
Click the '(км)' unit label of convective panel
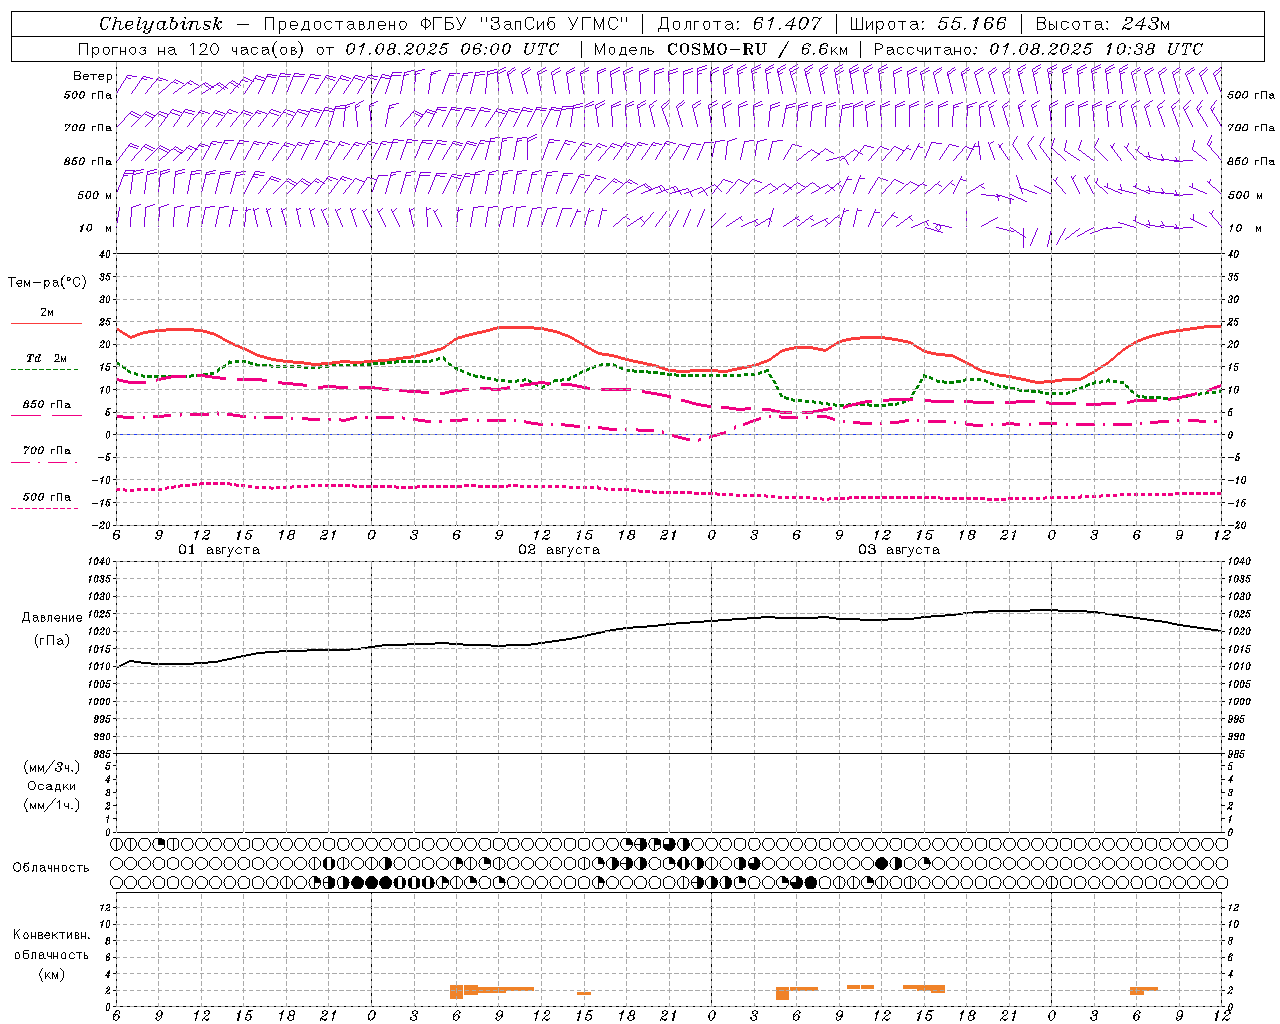coord(51,974)
